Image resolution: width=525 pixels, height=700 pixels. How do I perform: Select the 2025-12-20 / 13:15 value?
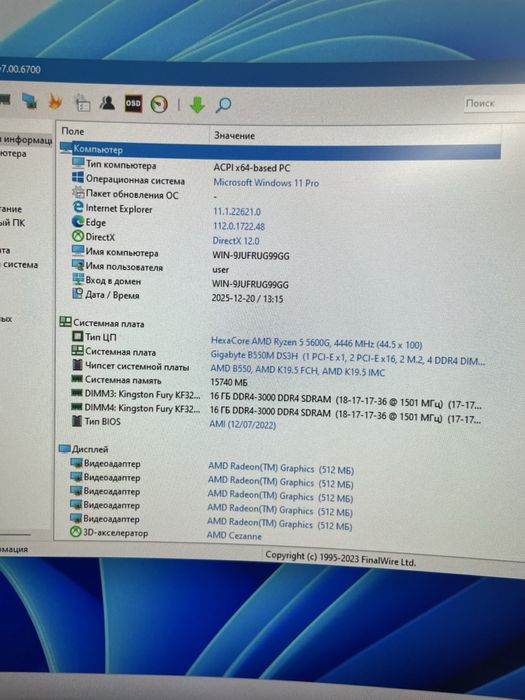tap(247, 299)
